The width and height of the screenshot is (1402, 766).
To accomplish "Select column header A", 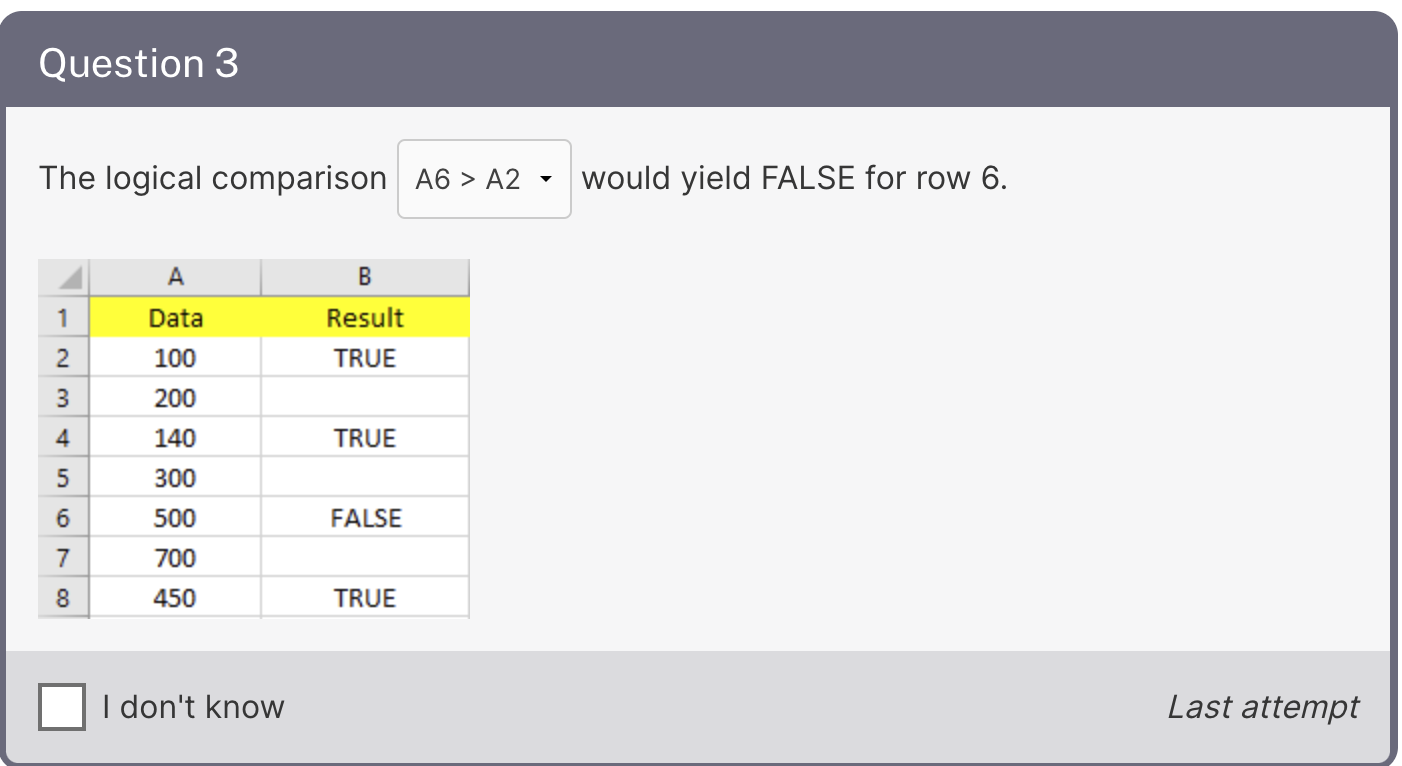I will (x=174, y=277).
